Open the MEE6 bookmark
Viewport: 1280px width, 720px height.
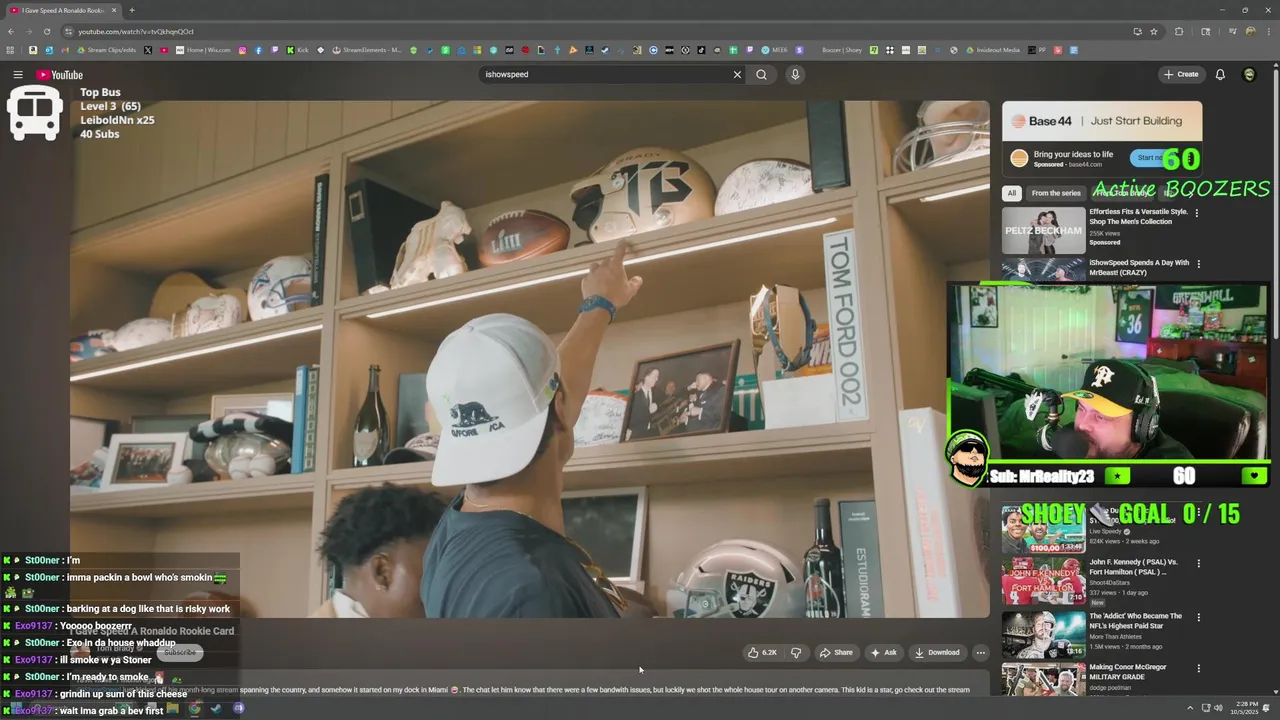click(774, 50)
